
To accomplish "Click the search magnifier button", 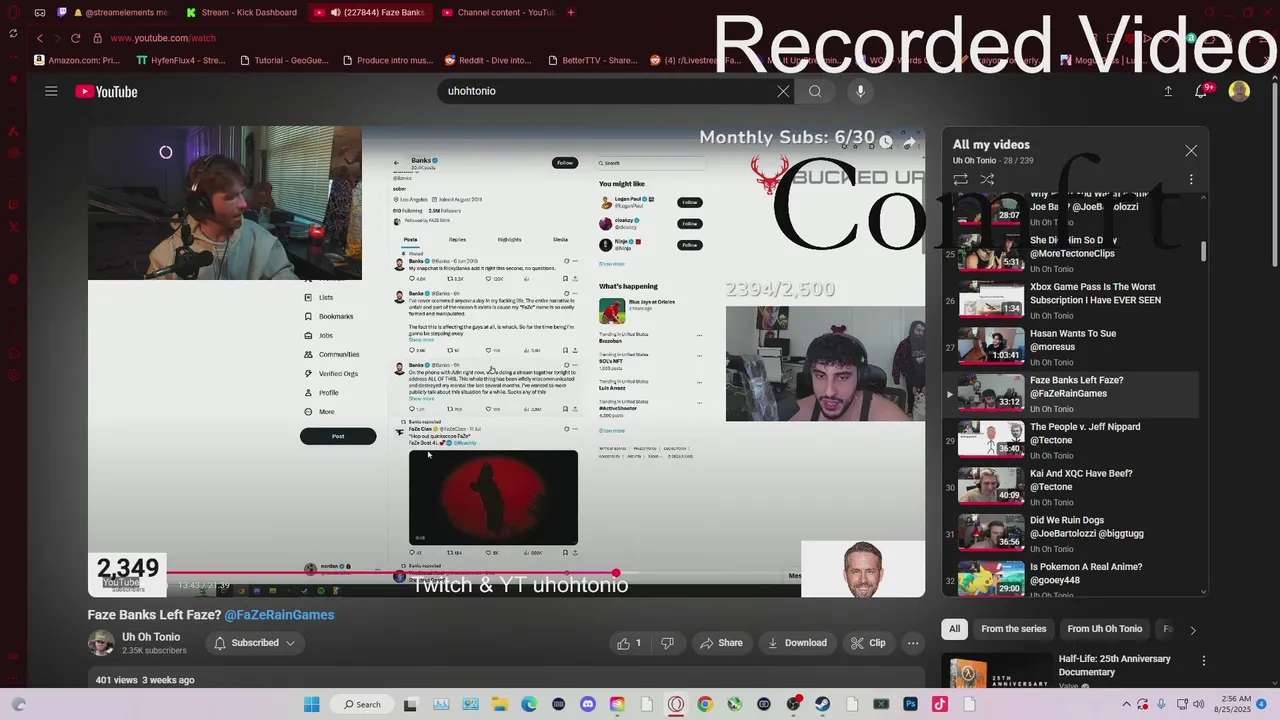I will click(x=815, y=91).
